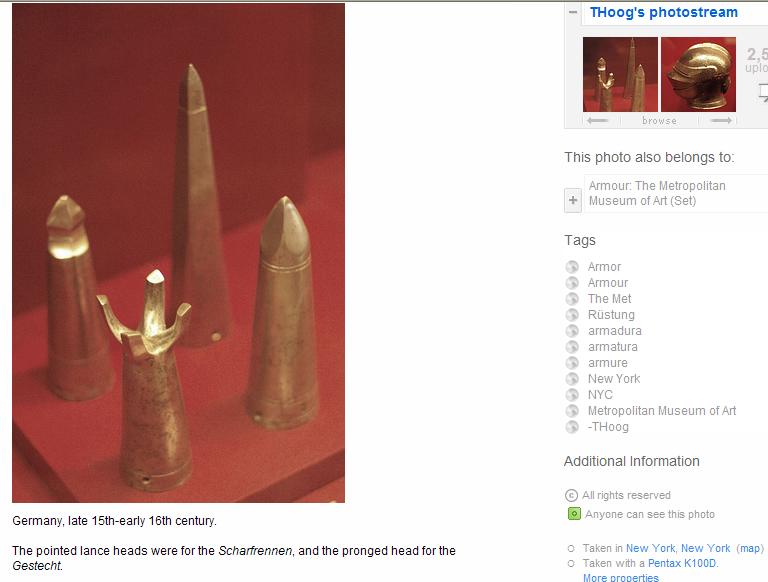
Task: Collapse THoog's photostream panel with minus icon
Action: pos(573,13)
